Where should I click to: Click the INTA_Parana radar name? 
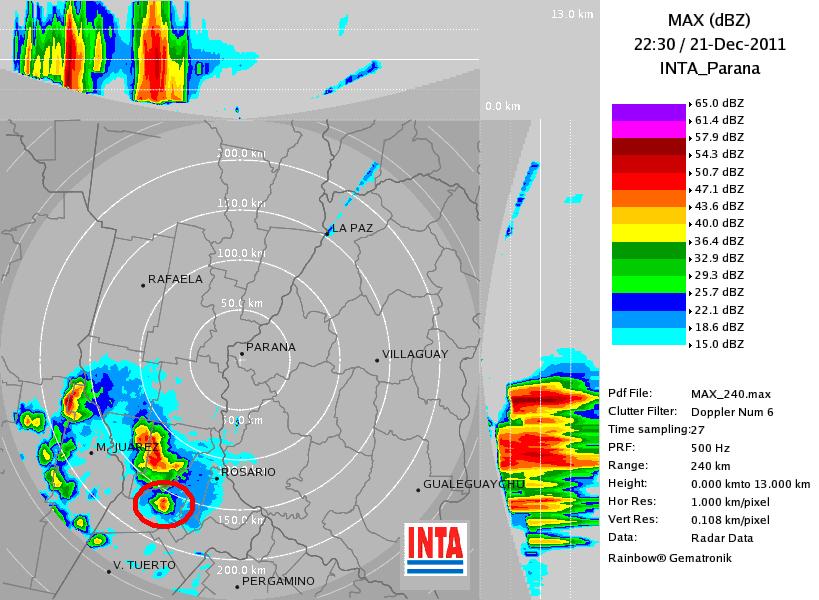click(709, 68)
